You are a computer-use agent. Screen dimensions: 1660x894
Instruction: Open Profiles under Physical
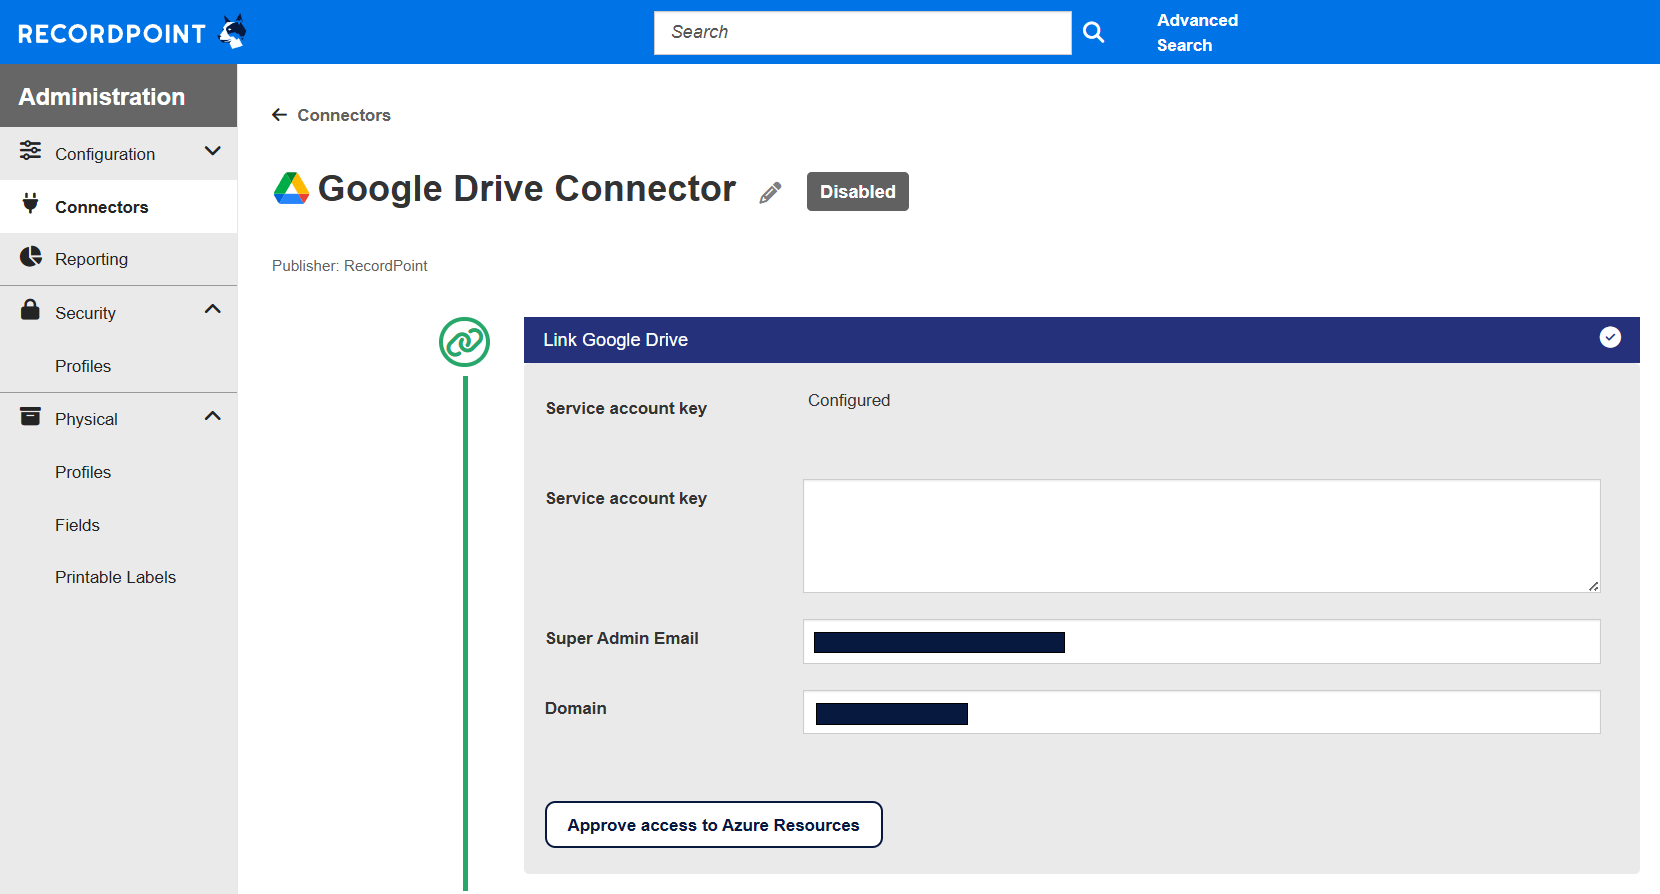point(83,472)
